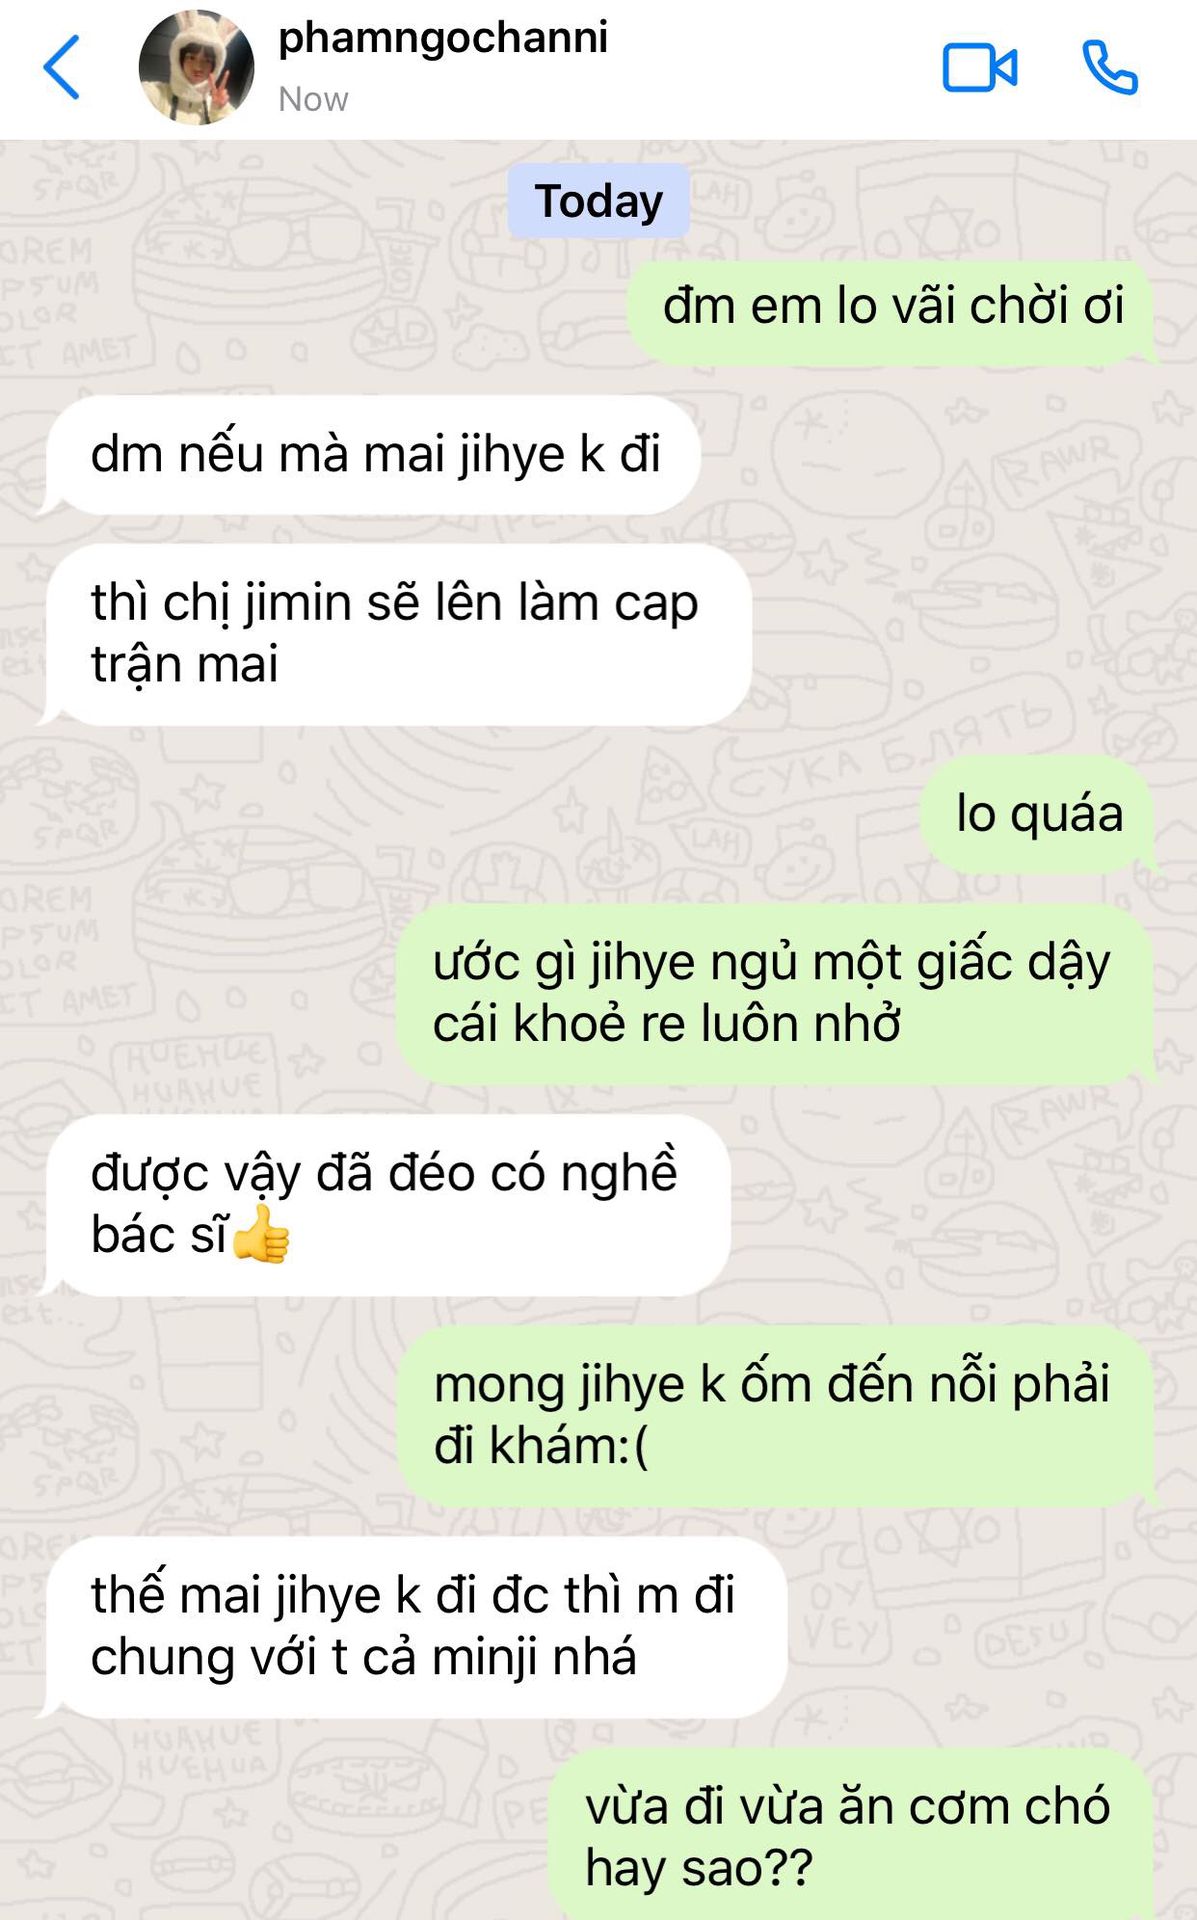Select the 'được vậy đã đéo có nghề' bubble
Viewport: 1197px width, 1920px height.
pos(388,1205)
